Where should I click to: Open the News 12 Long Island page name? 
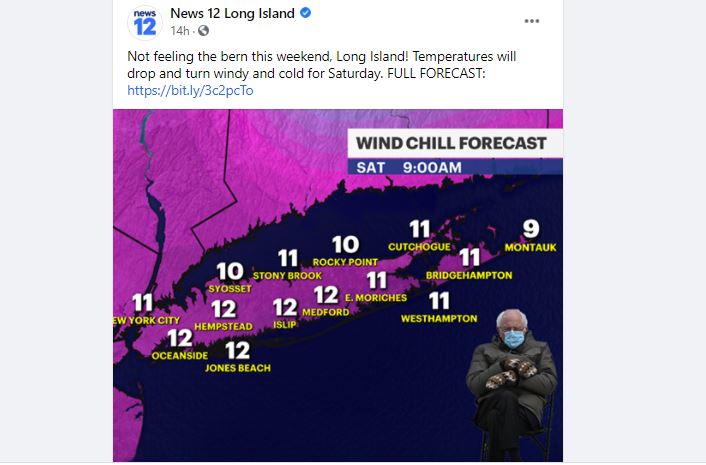232,14
